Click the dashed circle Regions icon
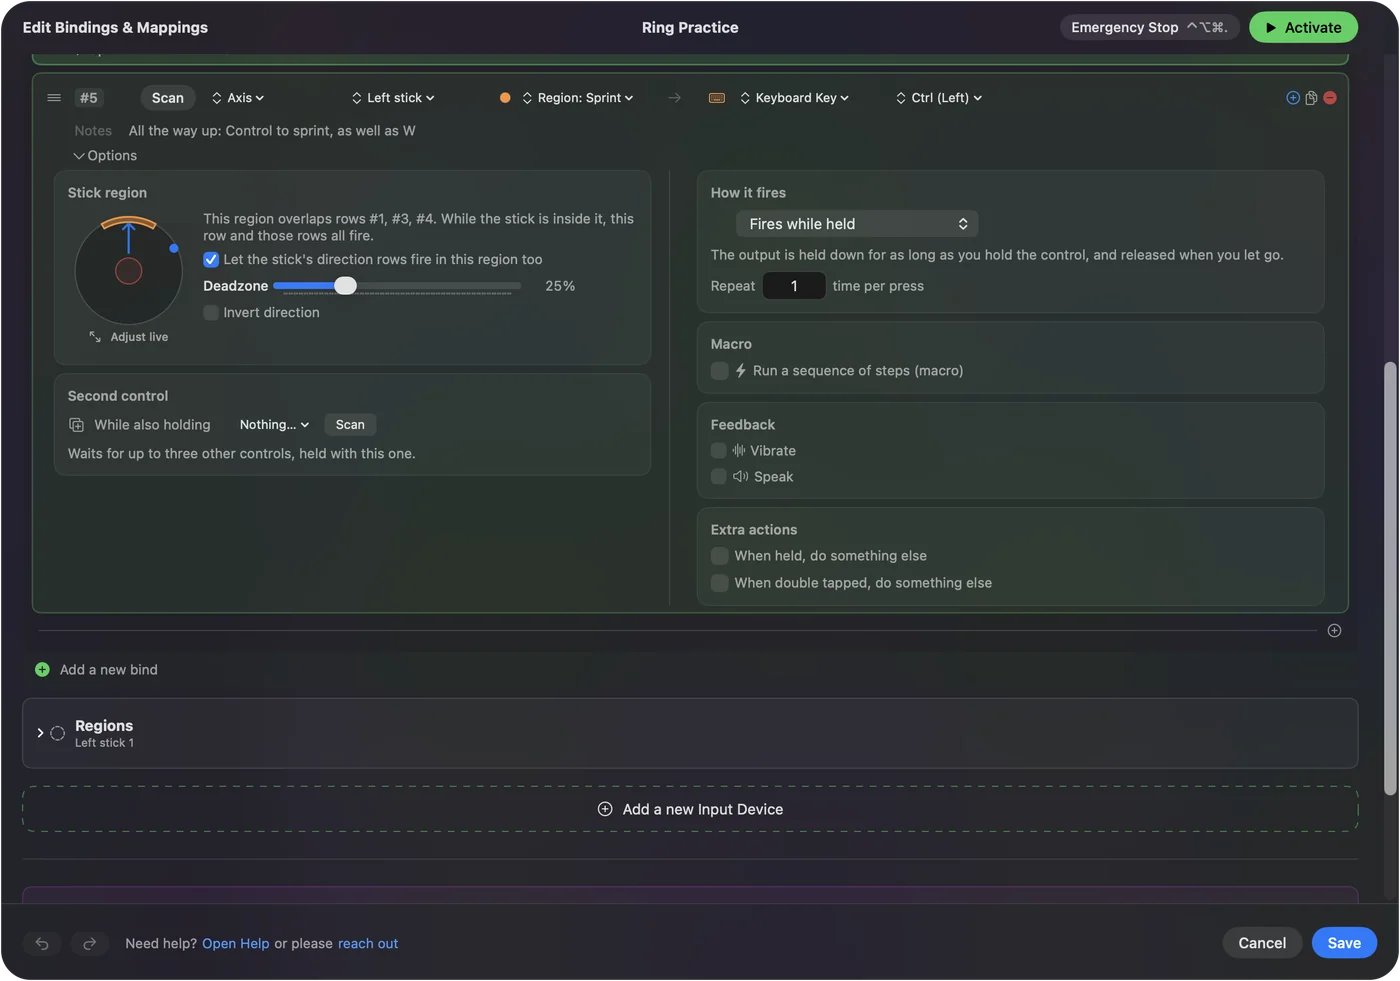The image size is (1400, 981). coord(58,733)
